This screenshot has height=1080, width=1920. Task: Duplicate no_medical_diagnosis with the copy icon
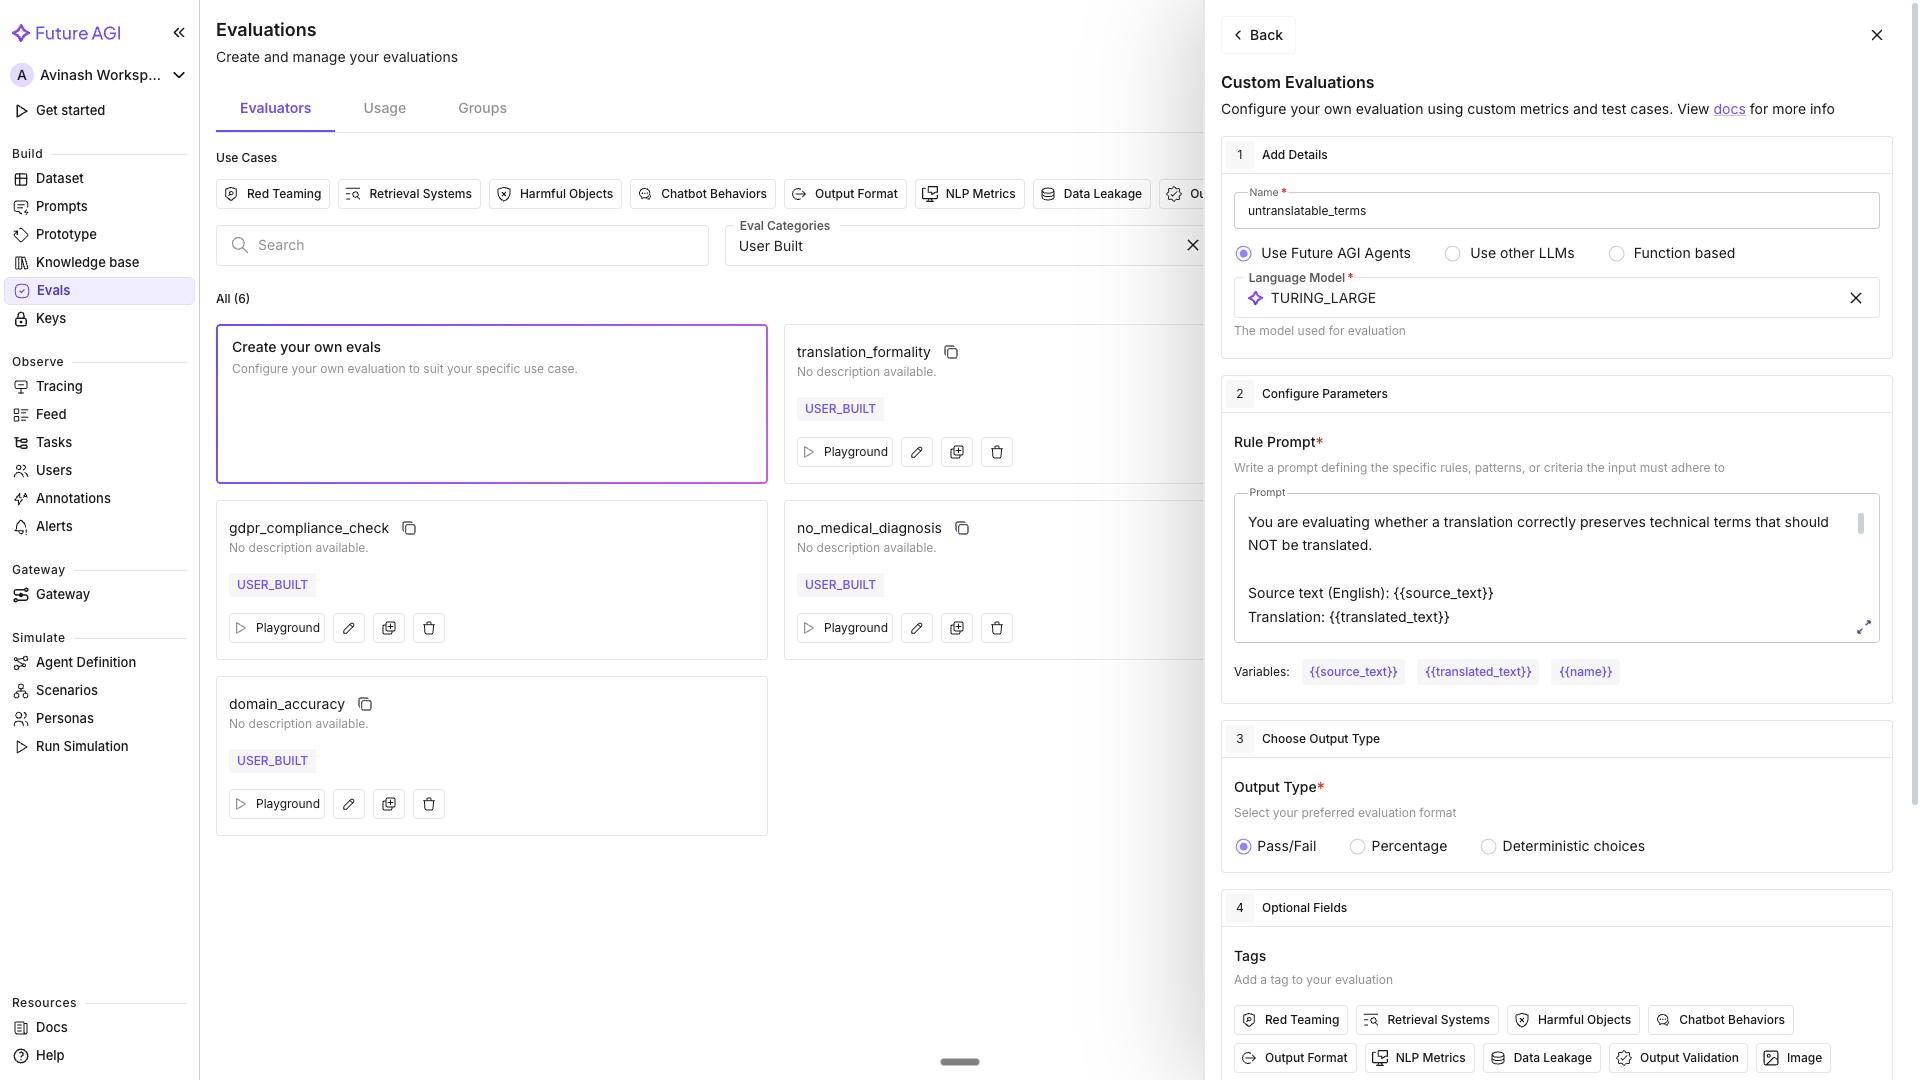click(956, 627)
